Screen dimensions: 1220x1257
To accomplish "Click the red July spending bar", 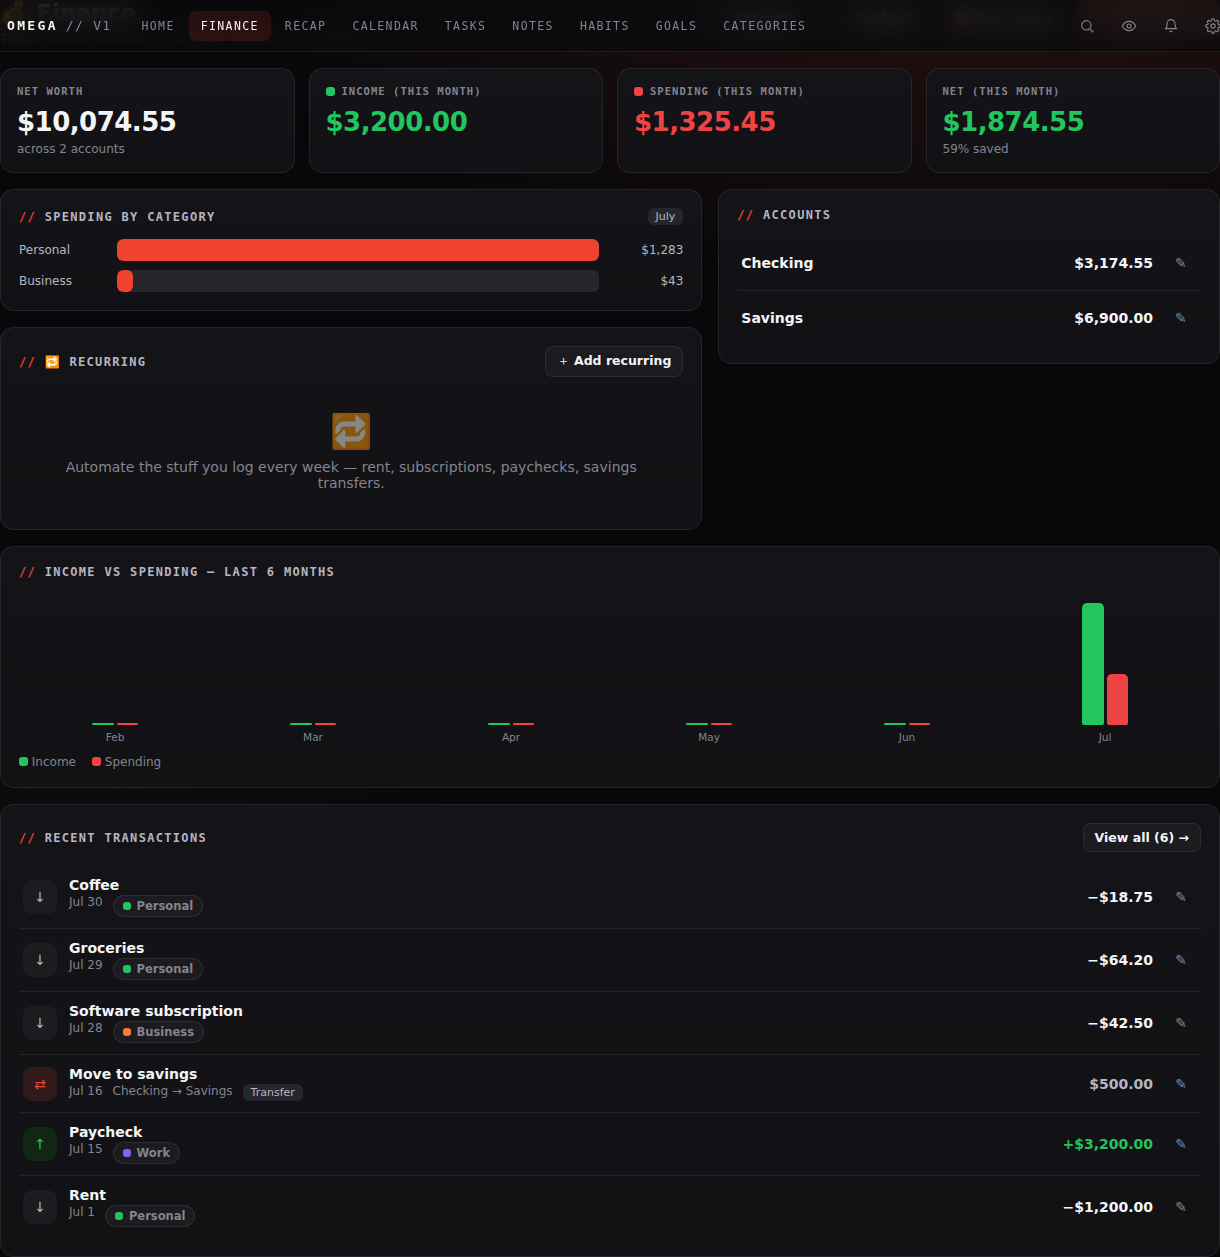I will pyautogui.click(x=1117, y=700).
